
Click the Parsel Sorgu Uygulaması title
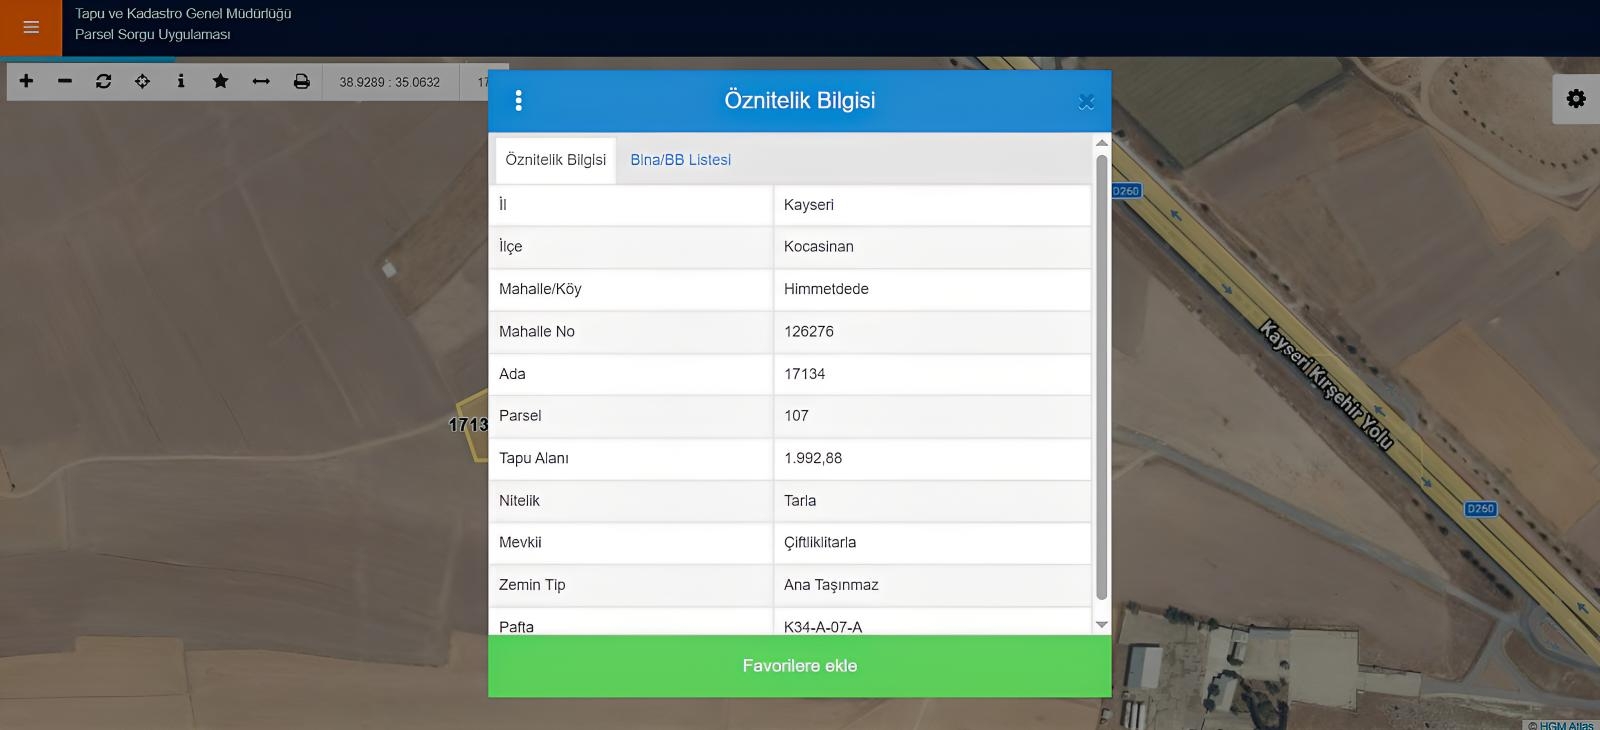[x=152, y=35]
